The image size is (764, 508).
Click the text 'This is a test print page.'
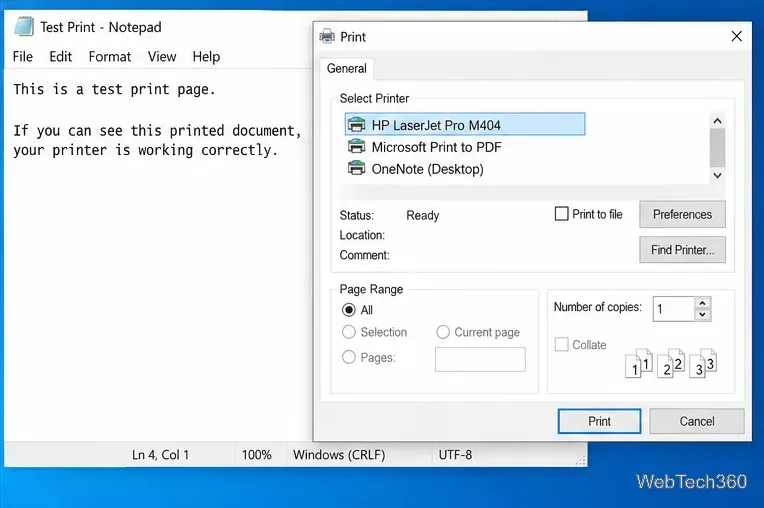coord(114,90)
